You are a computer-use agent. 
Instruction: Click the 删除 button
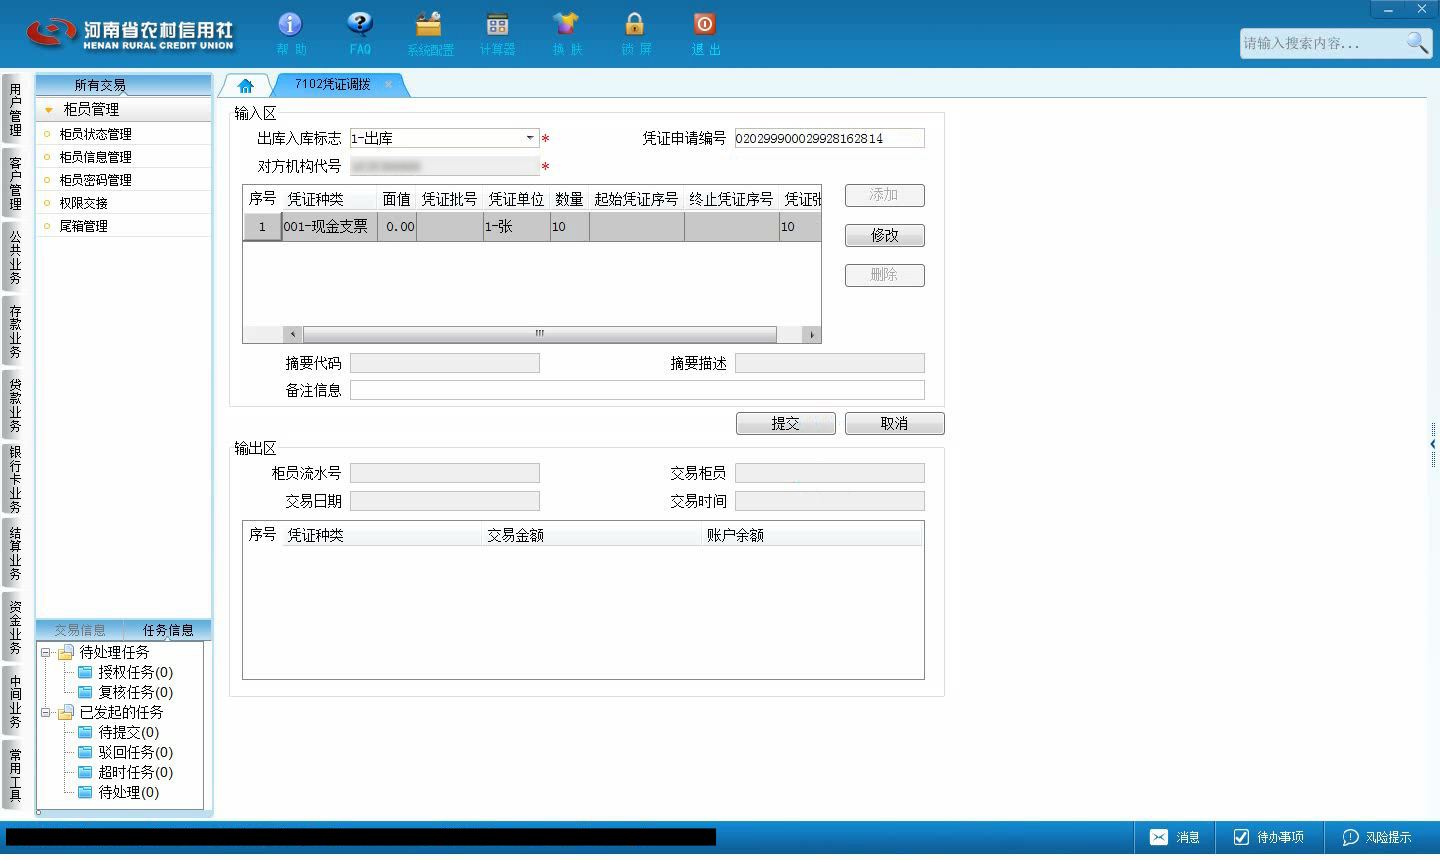[884, 275]
